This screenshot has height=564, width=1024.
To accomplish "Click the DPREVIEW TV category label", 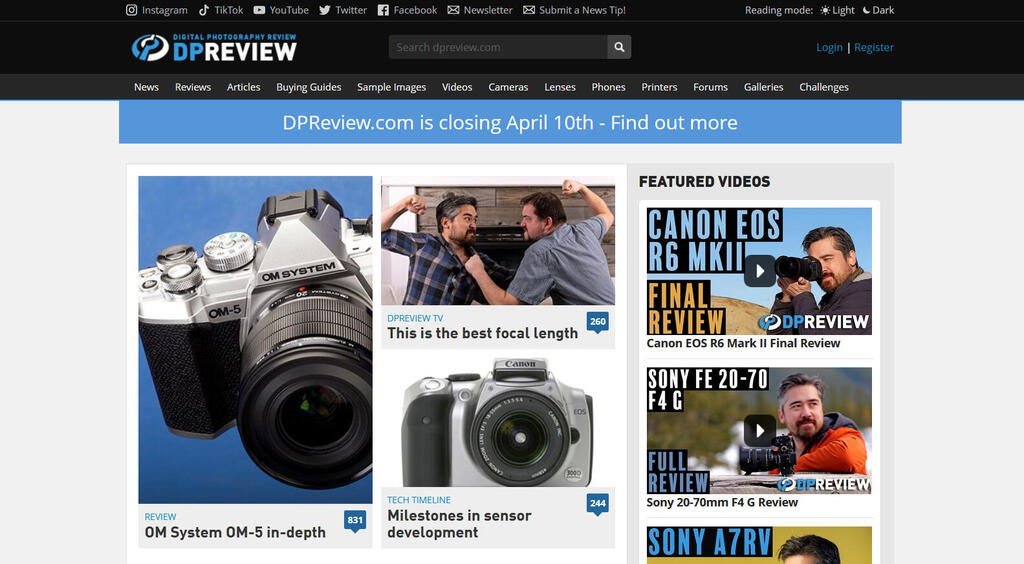I will [x=415, y=318].
